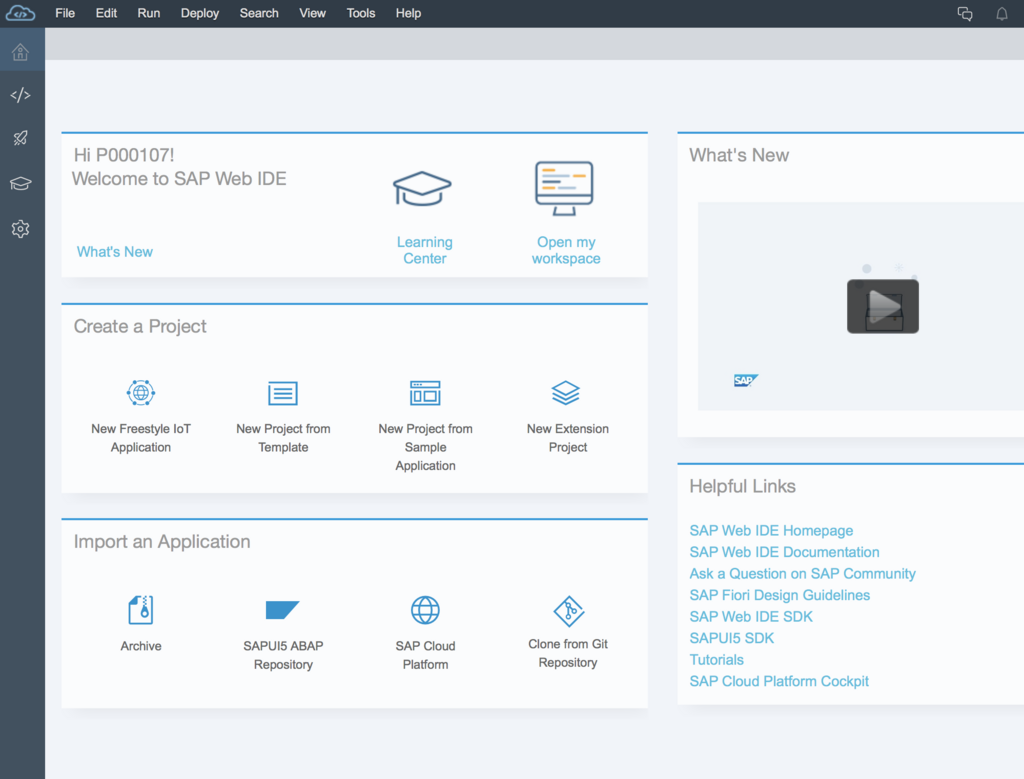Click the New Freestyle IoT Application icon
The image size is (1024, 779).
(140, 392)
